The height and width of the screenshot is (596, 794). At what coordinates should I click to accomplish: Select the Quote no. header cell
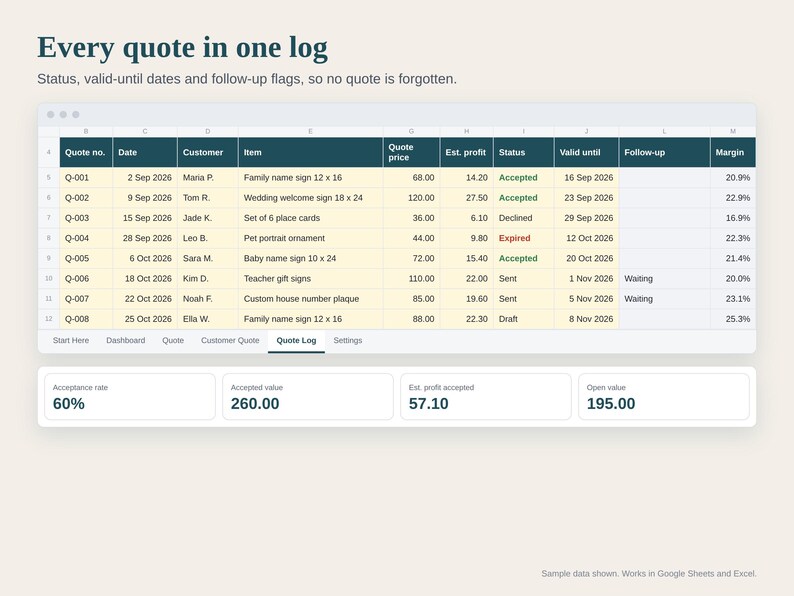[86, 152]
